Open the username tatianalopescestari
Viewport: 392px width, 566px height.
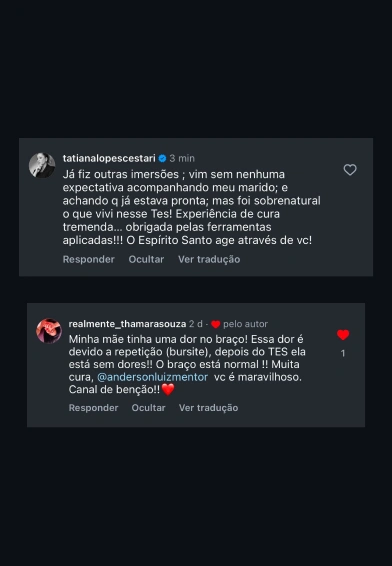tap(109, 158)
